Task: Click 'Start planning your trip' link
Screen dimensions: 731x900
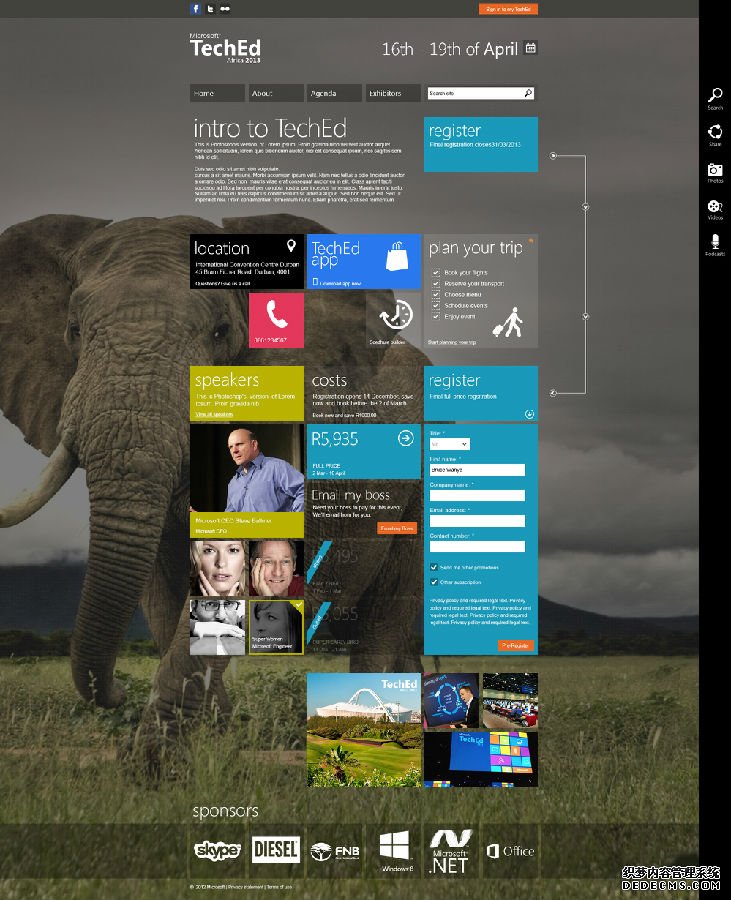Action: click(452, 343)
